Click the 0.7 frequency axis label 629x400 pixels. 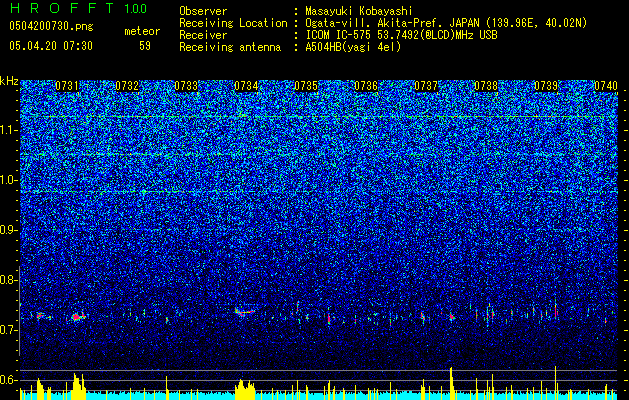pyautogui.click(x=9, y=330)
